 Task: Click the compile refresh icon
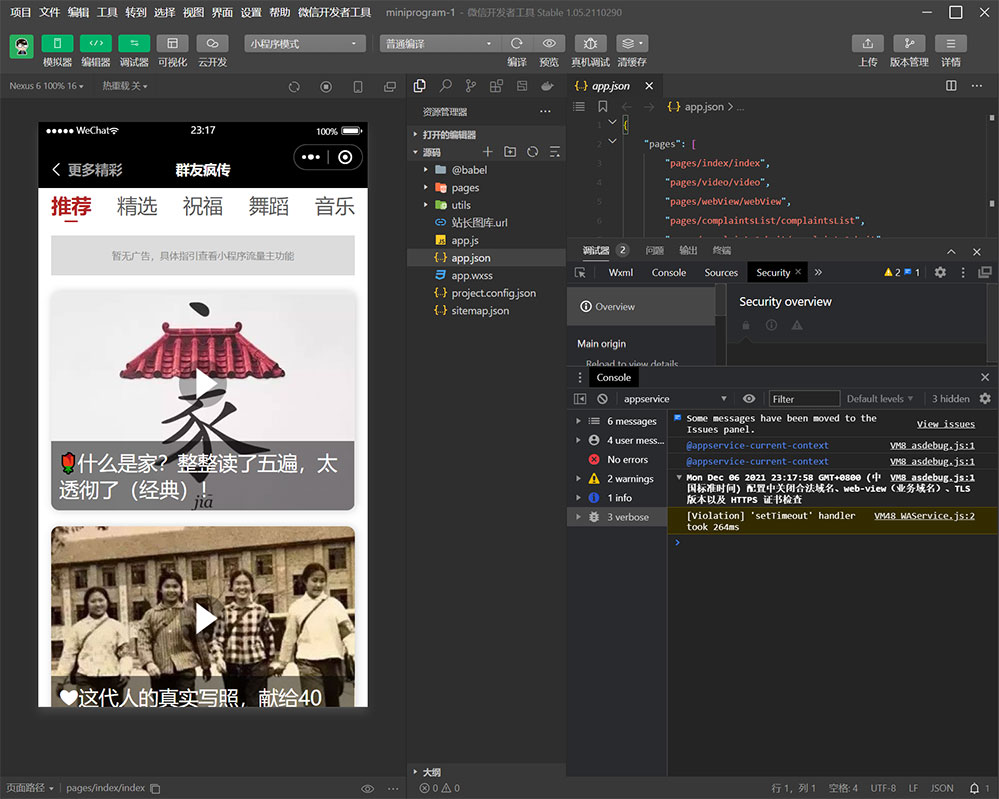click(517, 44)
